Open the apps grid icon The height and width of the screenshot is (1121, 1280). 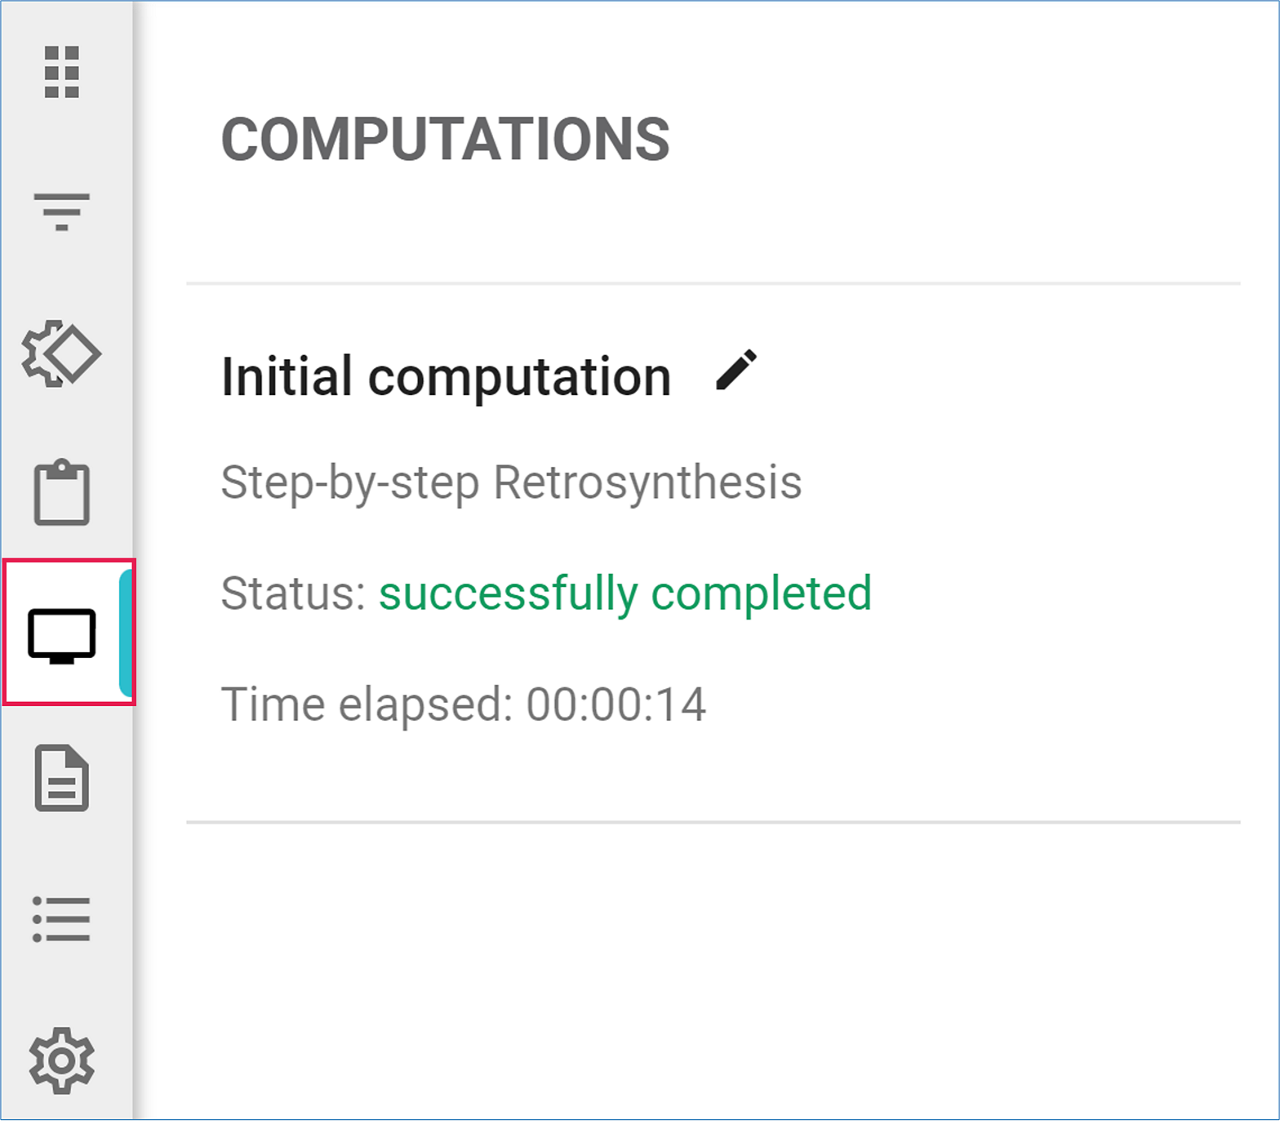click(62, 72)
